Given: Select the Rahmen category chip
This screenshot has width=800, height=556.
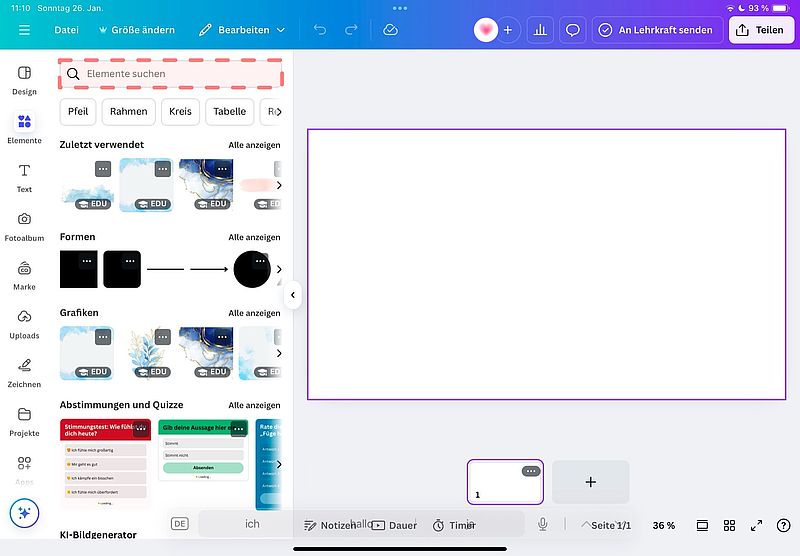Looking at the screenshot, I should (129, 111).
